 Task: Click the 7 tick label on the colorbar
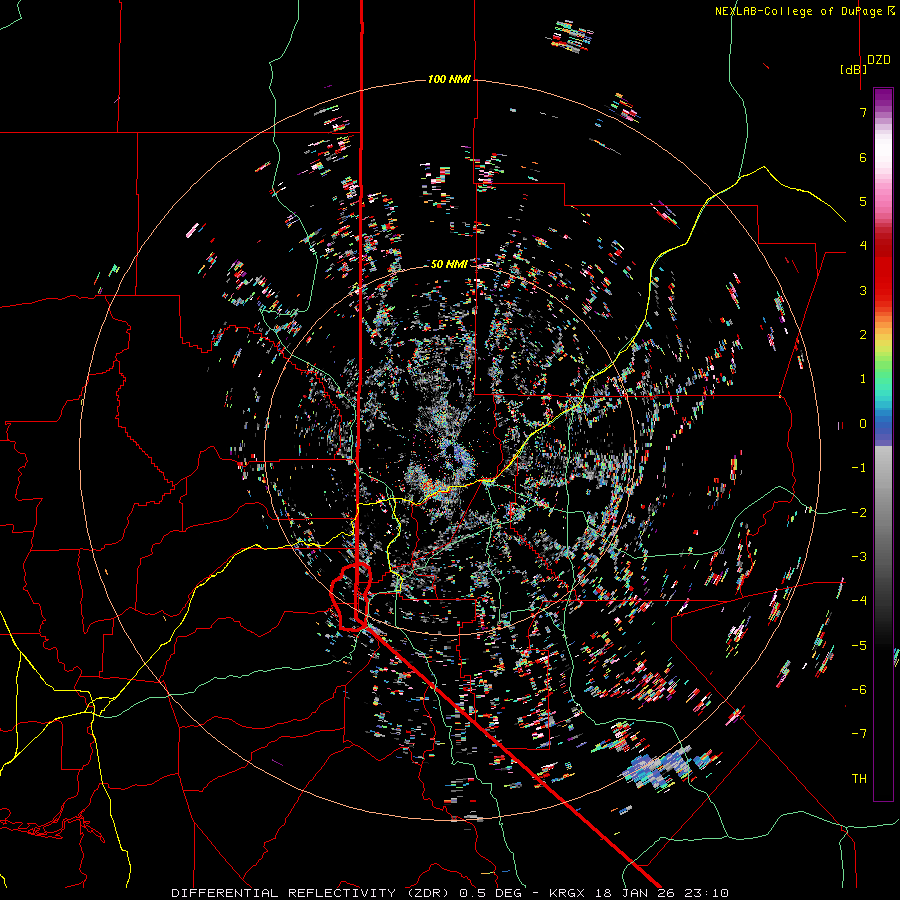tap(863, 112)
